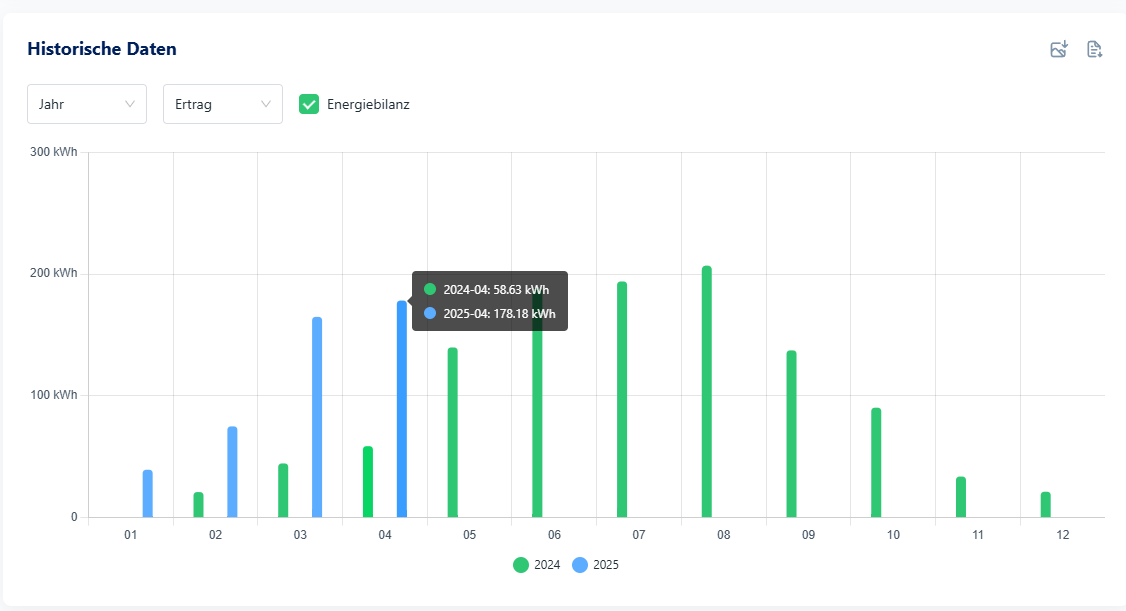Click the 2024 September bar

tap(791, 434)
